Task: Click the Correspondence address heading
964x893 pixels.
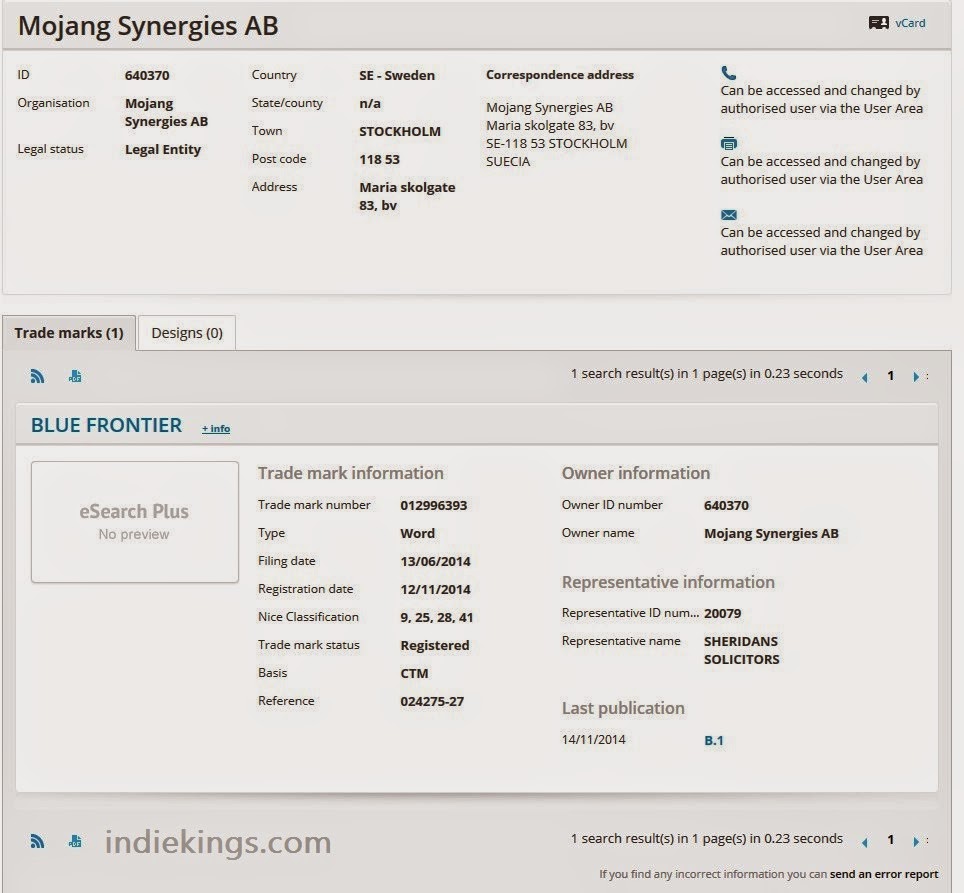Action: 560,75
